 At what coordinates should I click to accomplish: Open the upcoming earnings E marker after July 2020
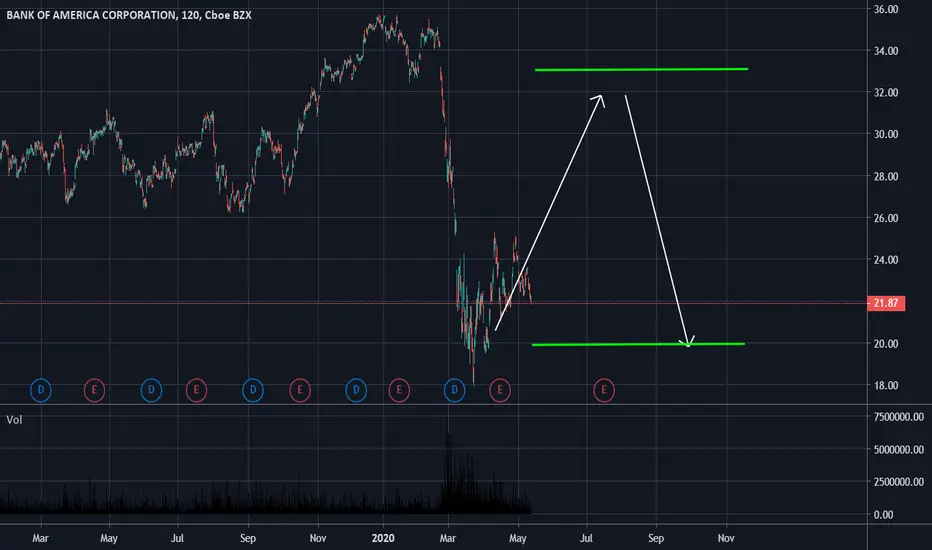coord(604,390)
